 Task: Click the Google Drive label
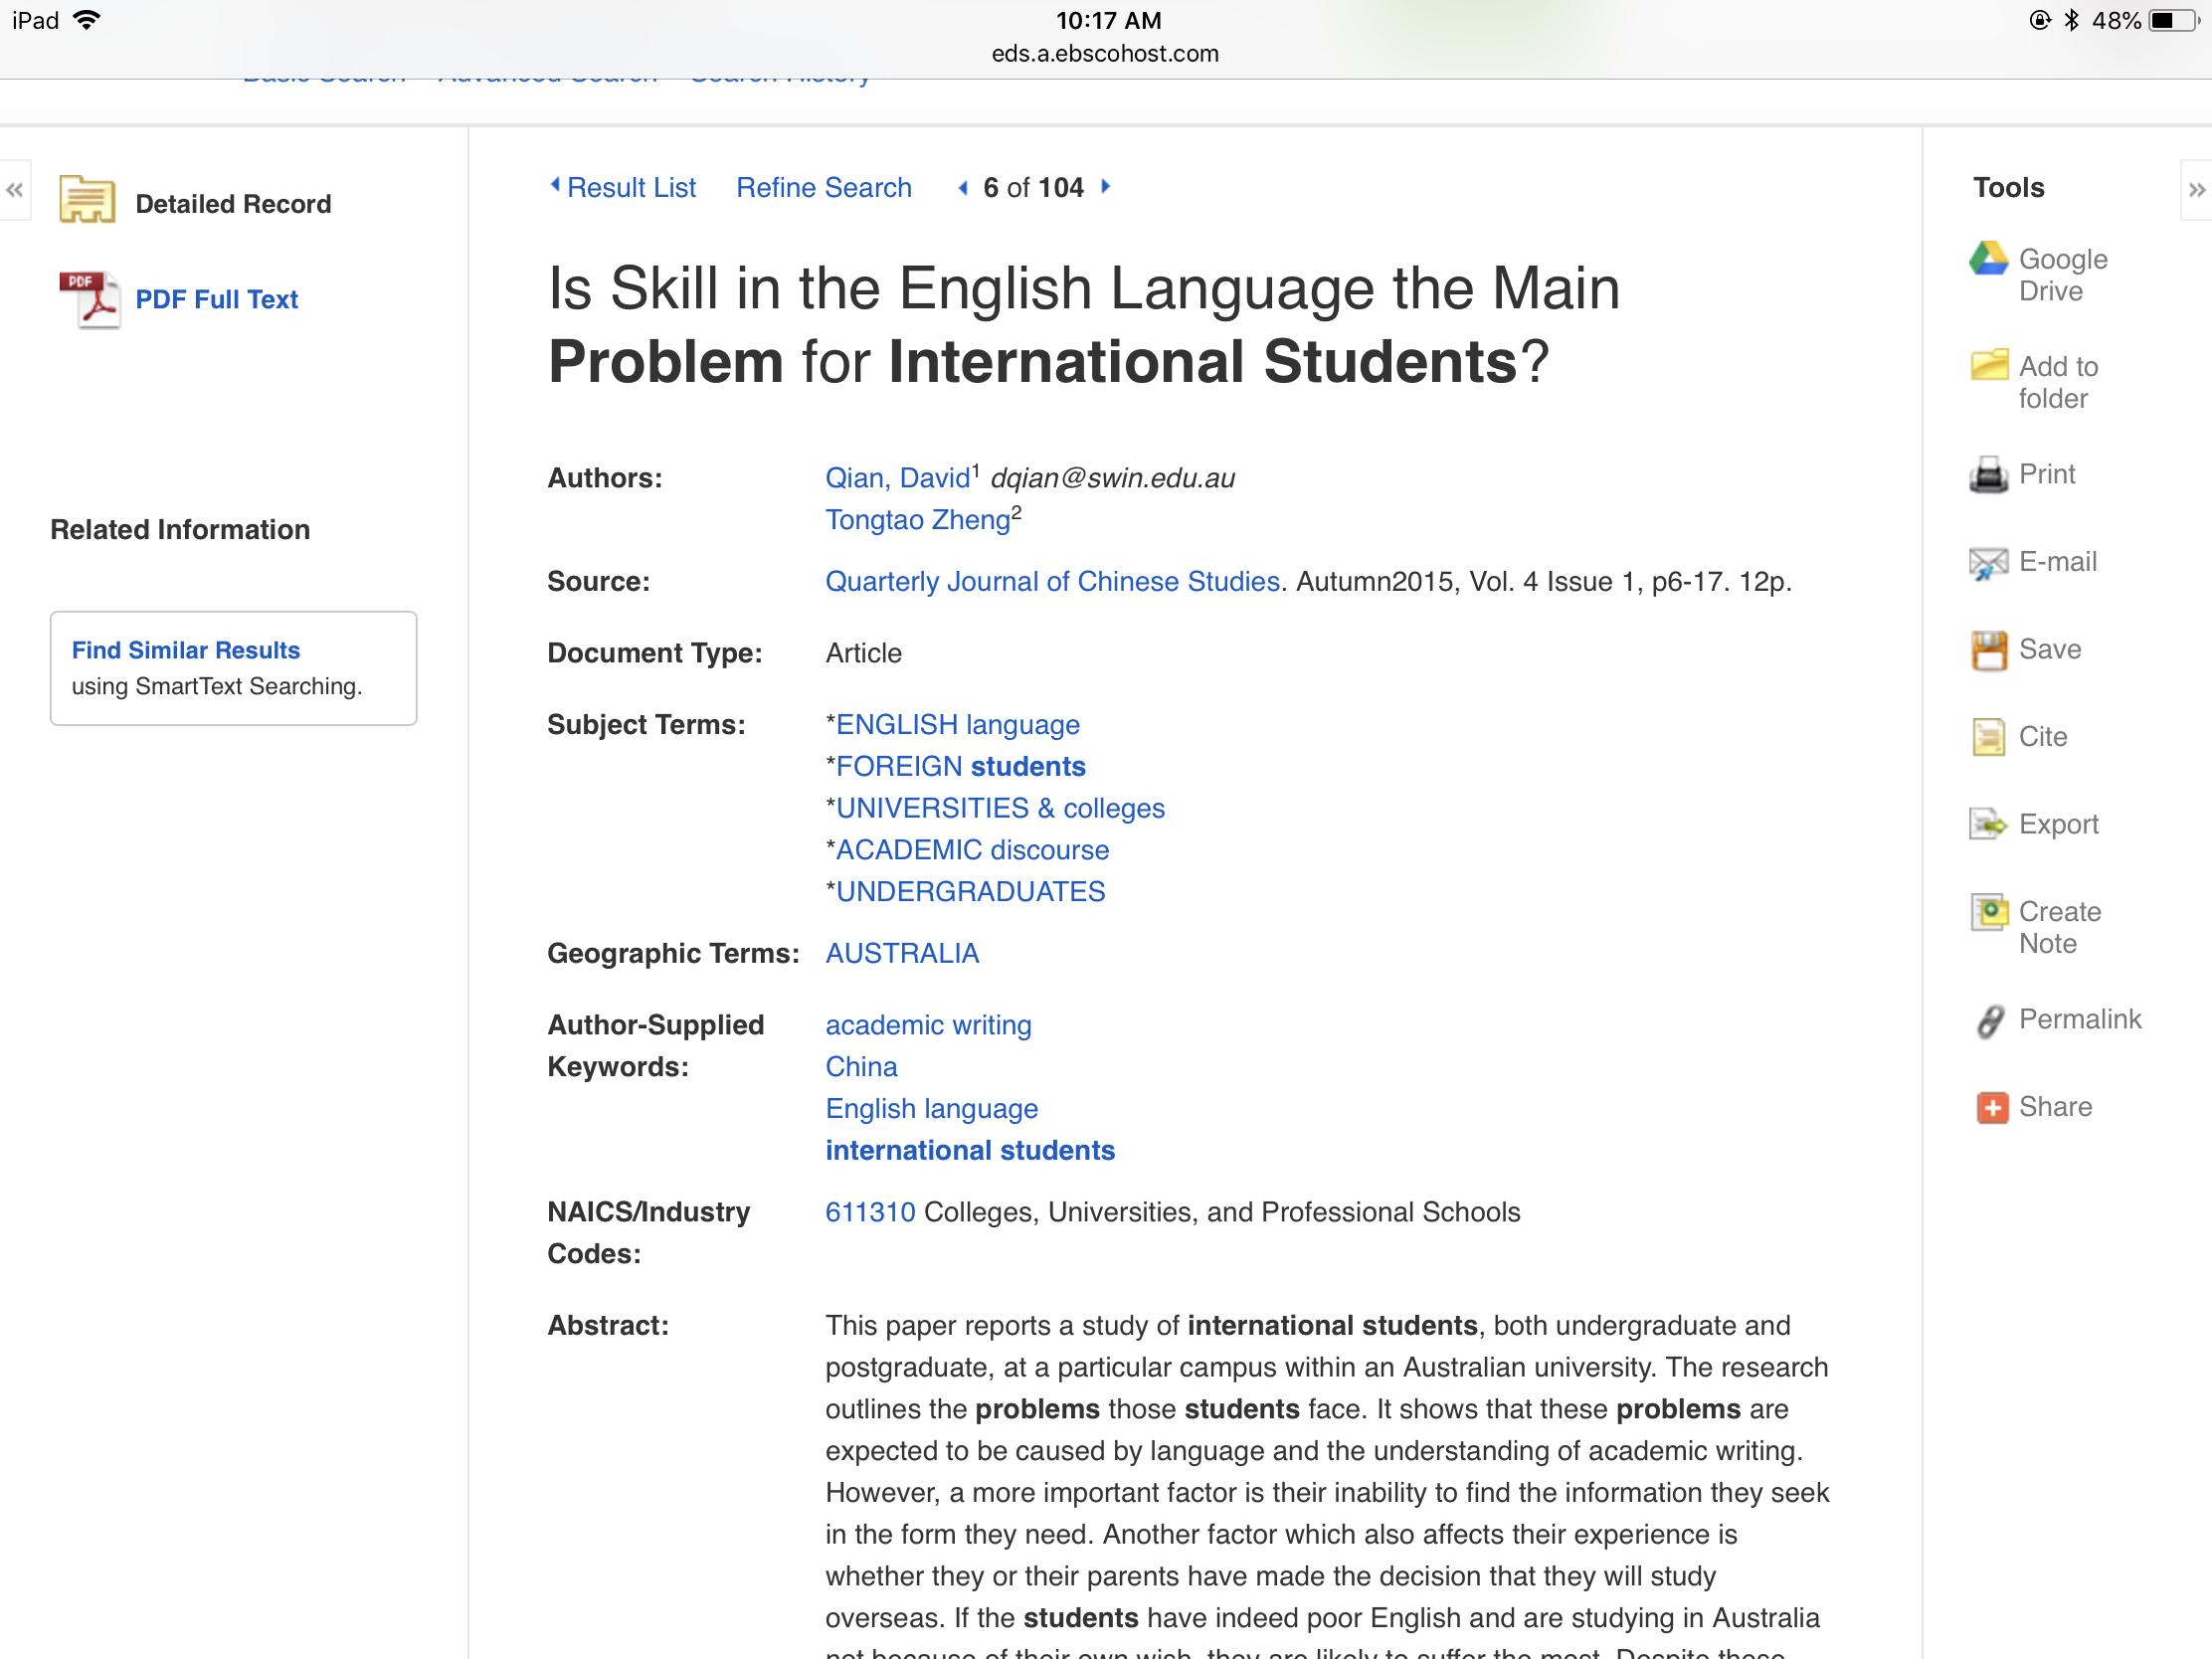(2062, 275)
